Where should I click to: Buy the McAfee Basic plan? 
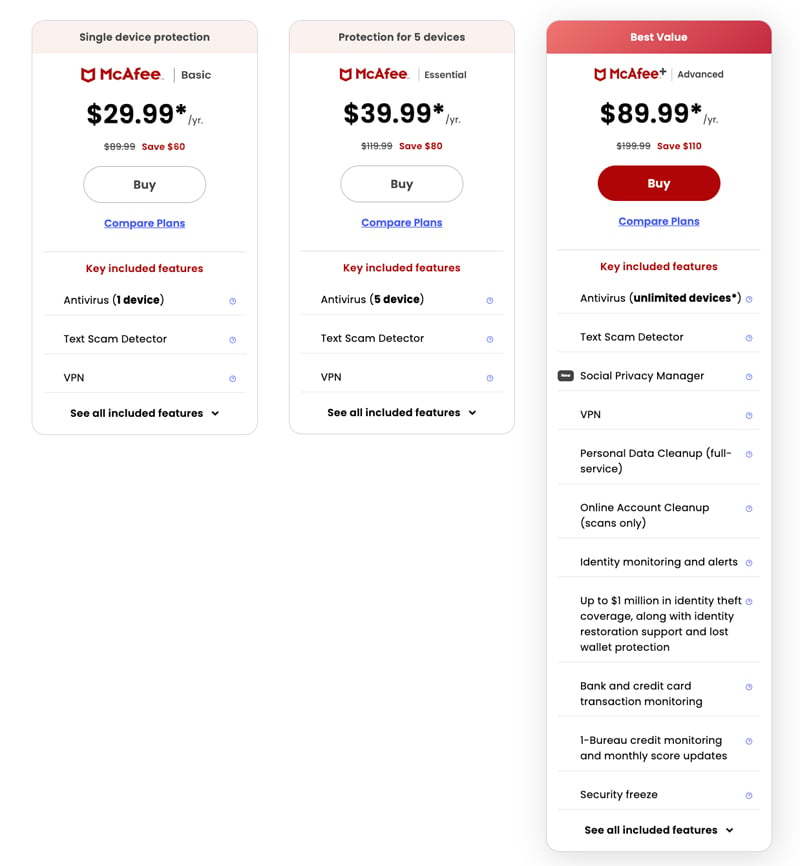pos(145,185)
